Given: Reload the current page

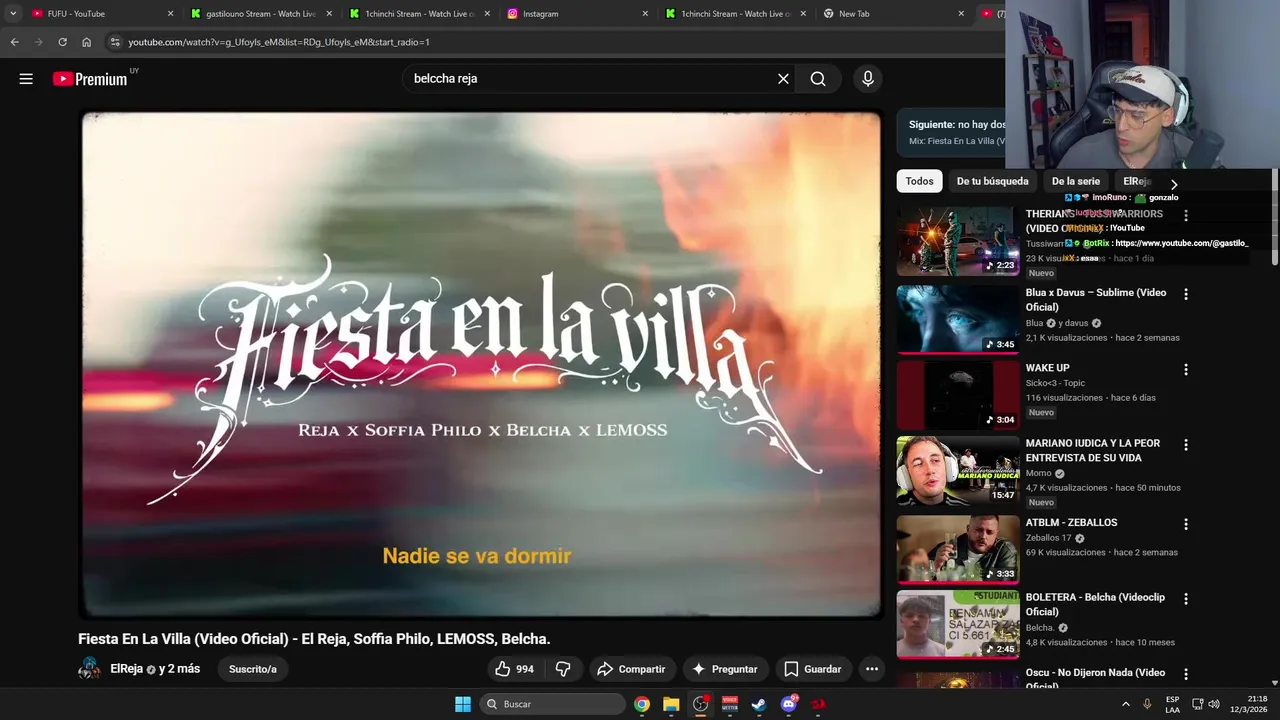Looking at the screenshot, I should click(x=62, y=42).
